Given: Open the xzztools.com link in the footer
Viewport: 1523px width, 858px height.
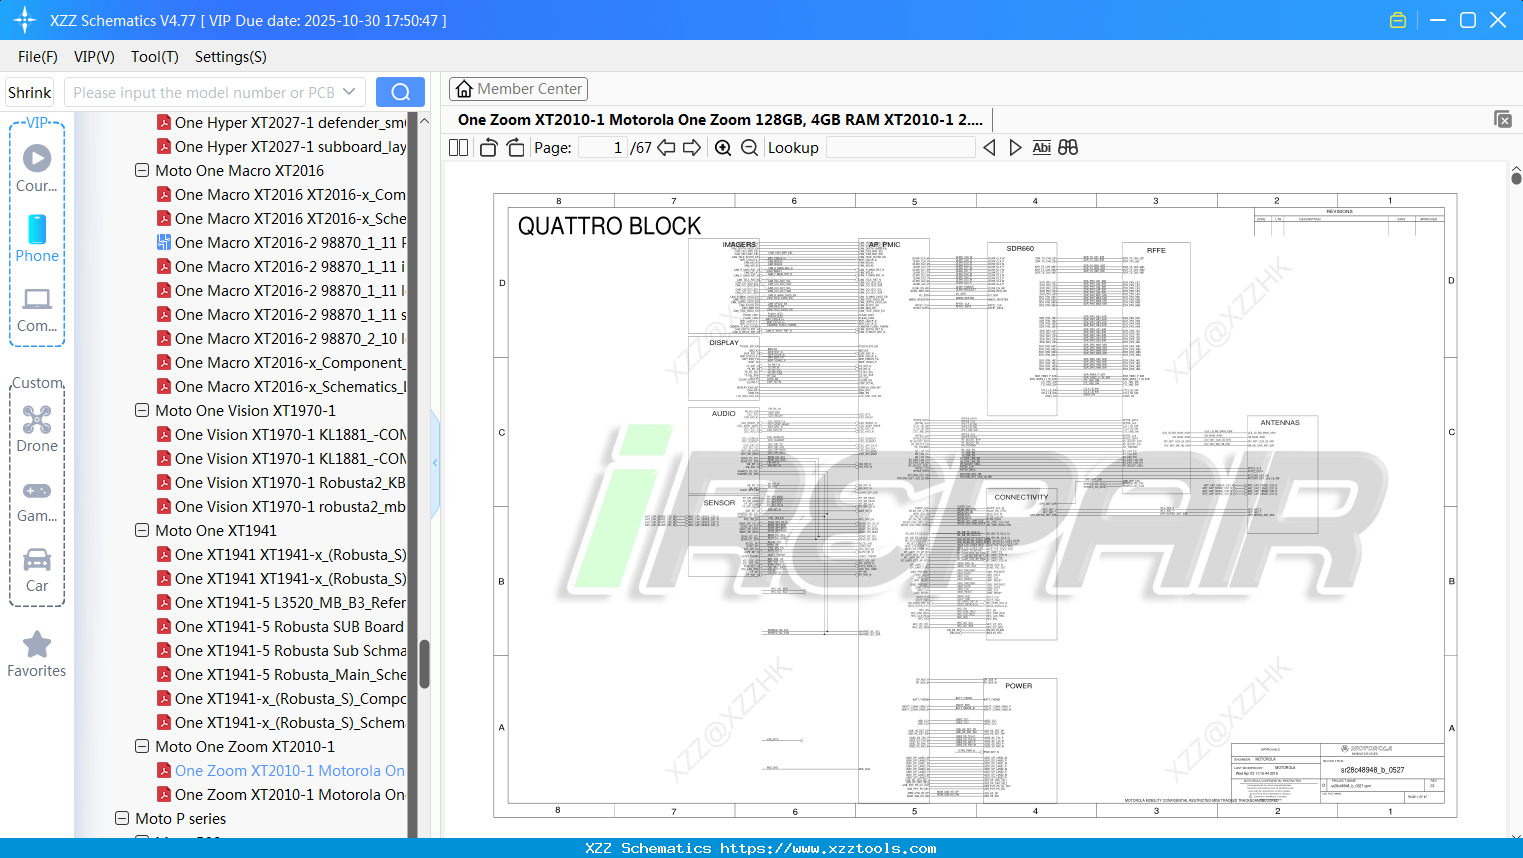Looking at the screenshot, I should click(828, 848).
